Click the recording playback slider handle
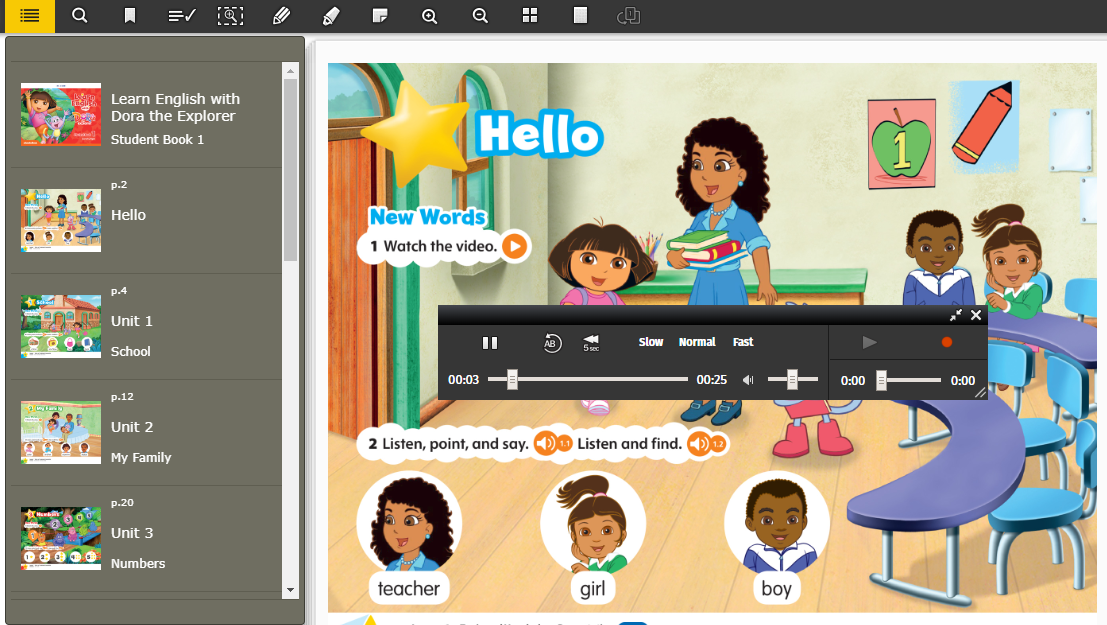 881,381
